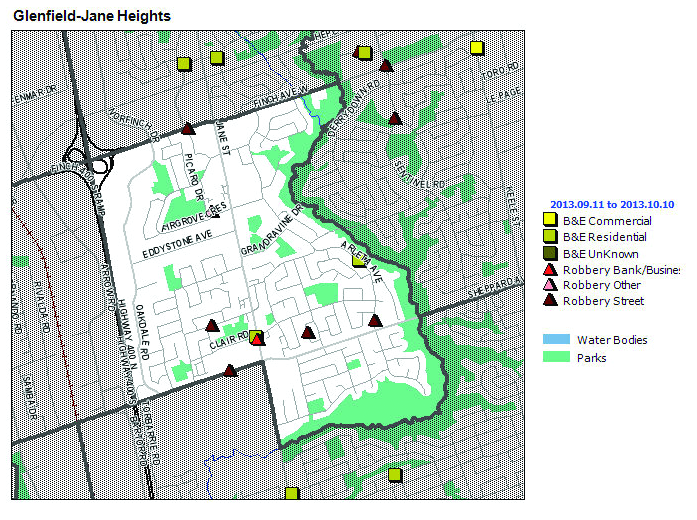This screenshot has height=520, width=697.
Task: Click the Parks legend label
Action: pyautogui.click(x=591, y=358)
